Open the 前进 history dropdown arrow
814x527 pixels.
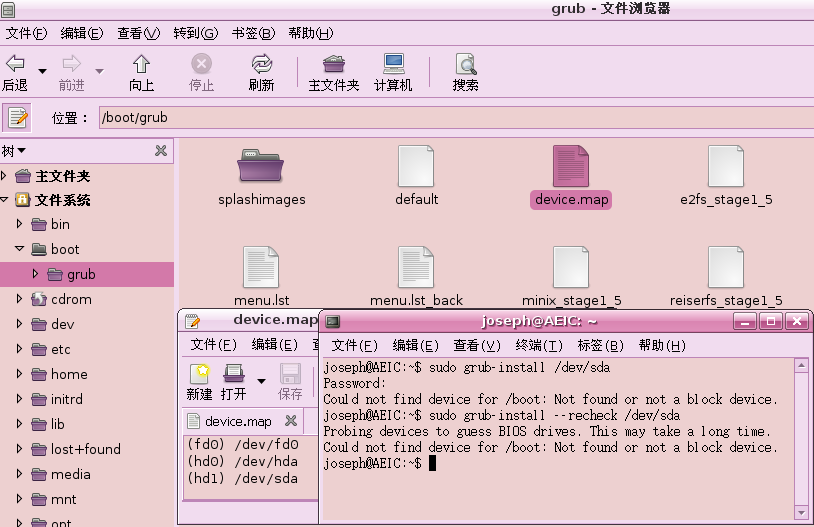click(x=99, y=71)
